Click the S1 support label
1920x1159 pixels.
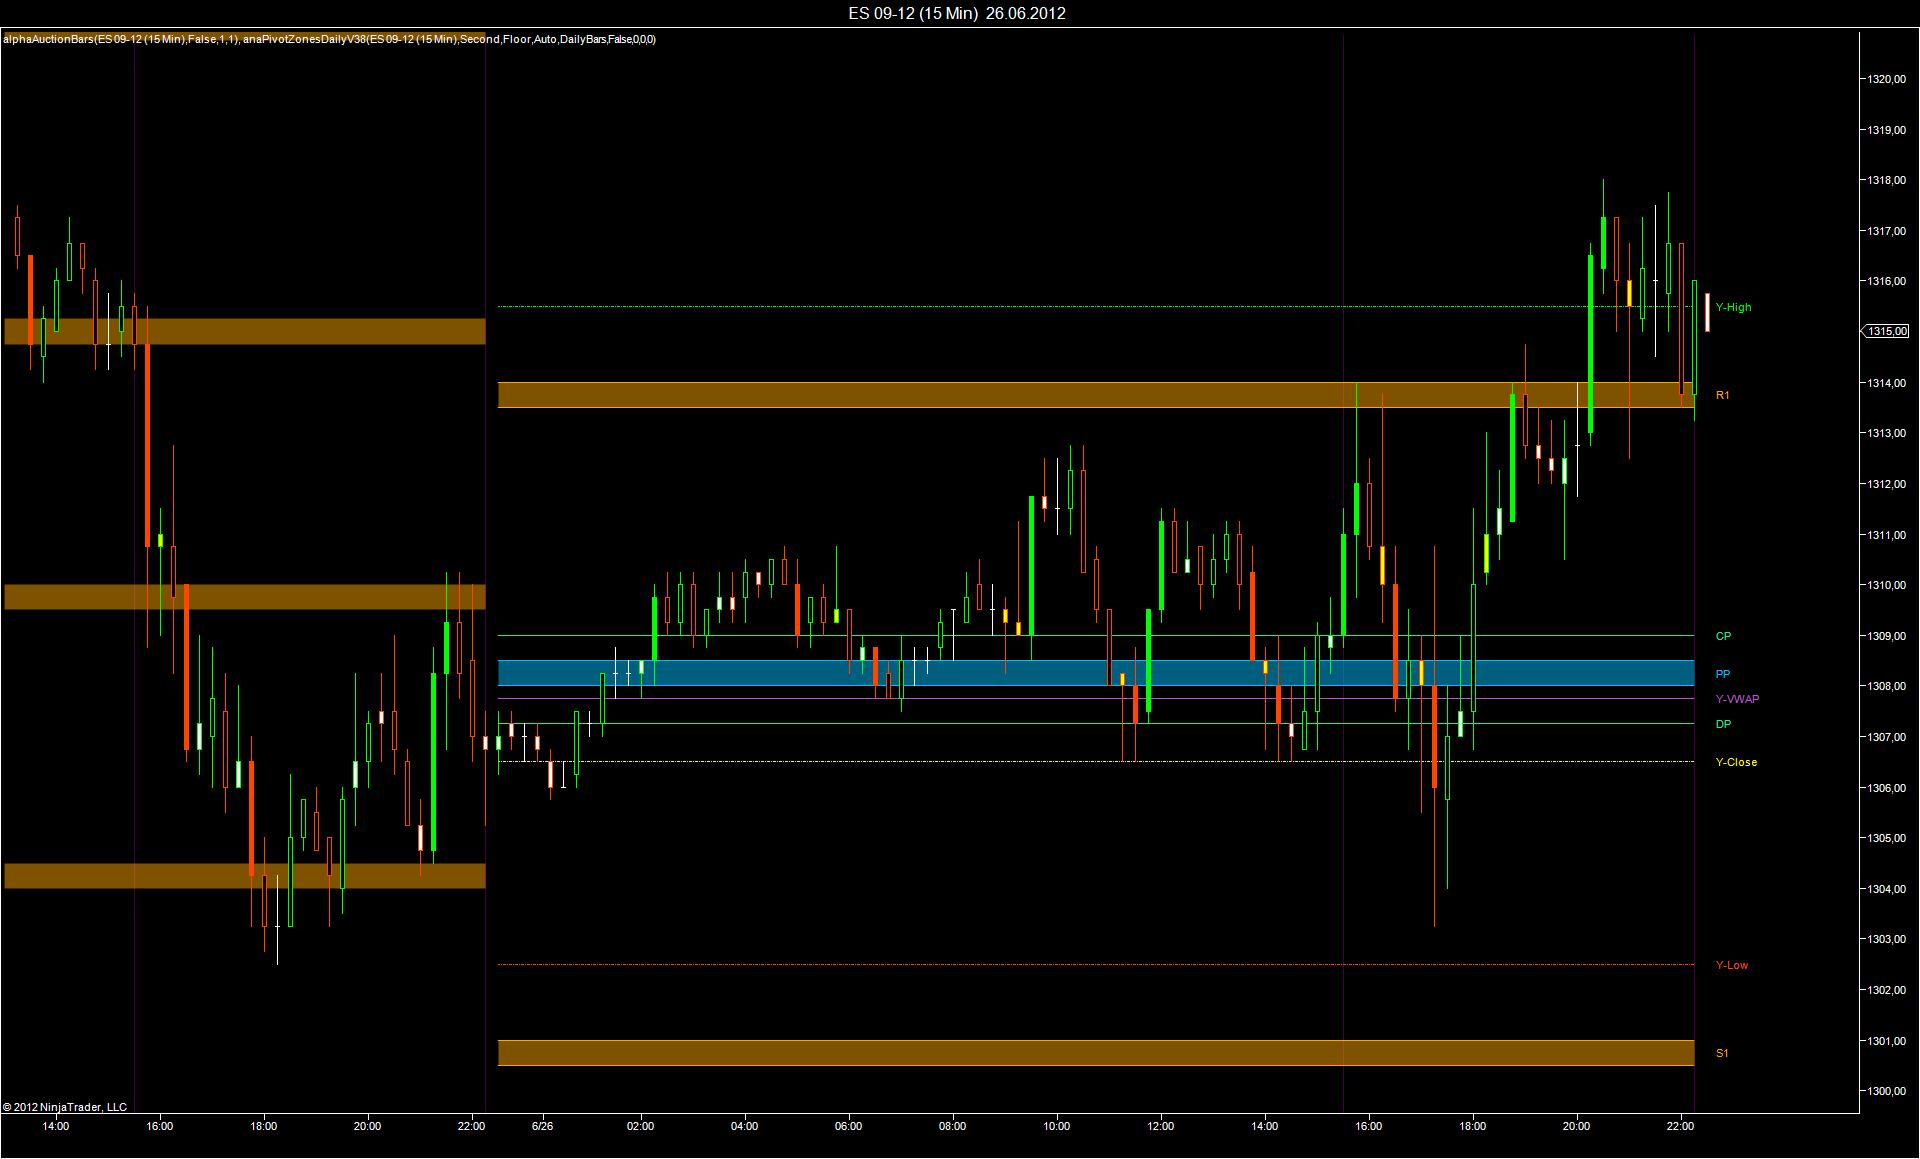[1722, 1053]
